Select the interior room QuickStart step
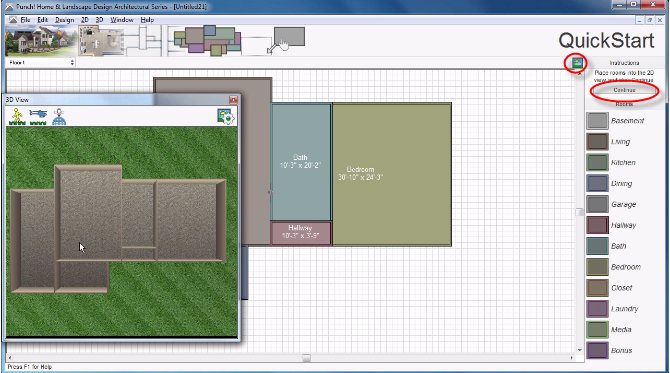The width and height of the screenshot is (670, 373). (x=101, y=41)
